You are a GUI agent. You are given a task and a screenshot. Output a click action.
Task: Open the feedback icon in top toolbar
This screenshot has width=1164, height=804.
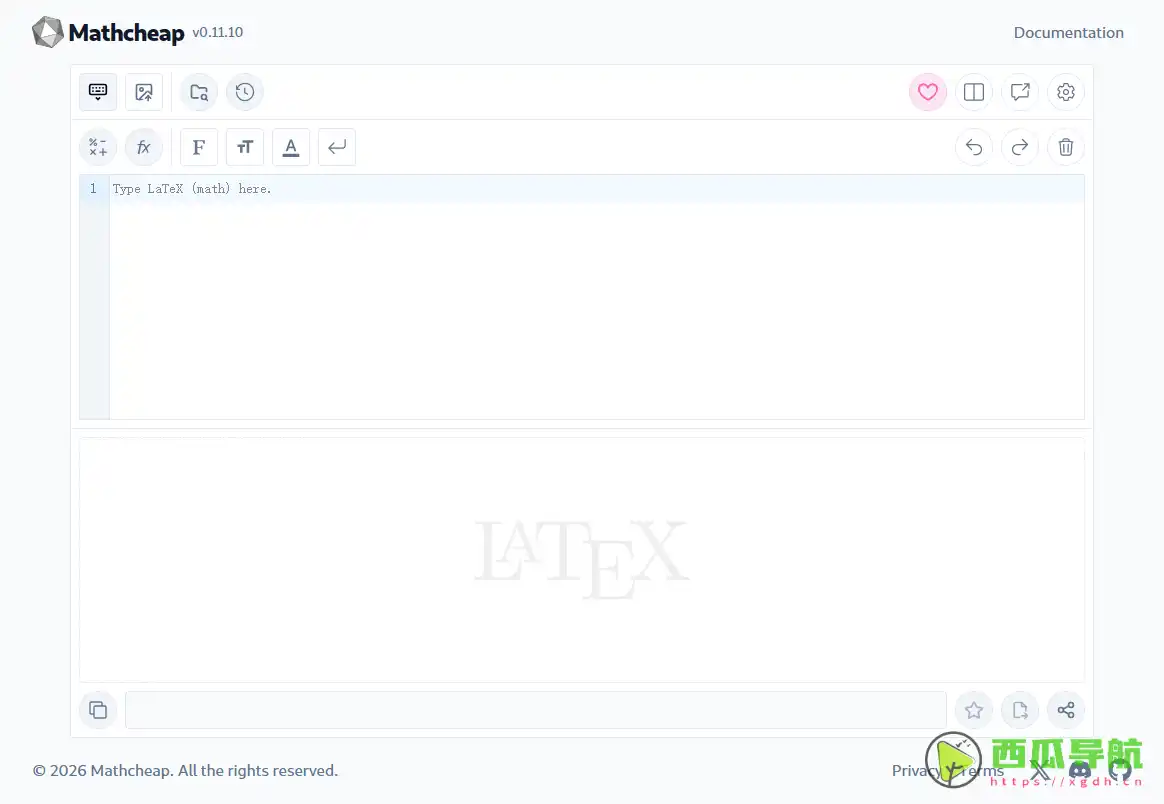[x=1020, y=92]
